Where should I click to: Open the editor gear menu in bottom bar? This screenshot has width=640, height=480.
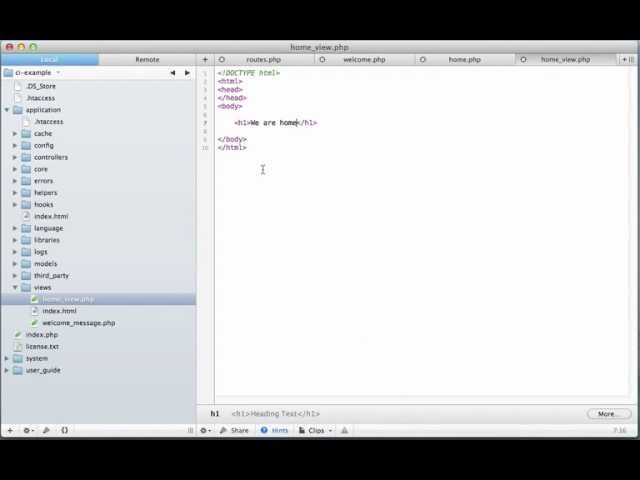(x=205, y=430)
